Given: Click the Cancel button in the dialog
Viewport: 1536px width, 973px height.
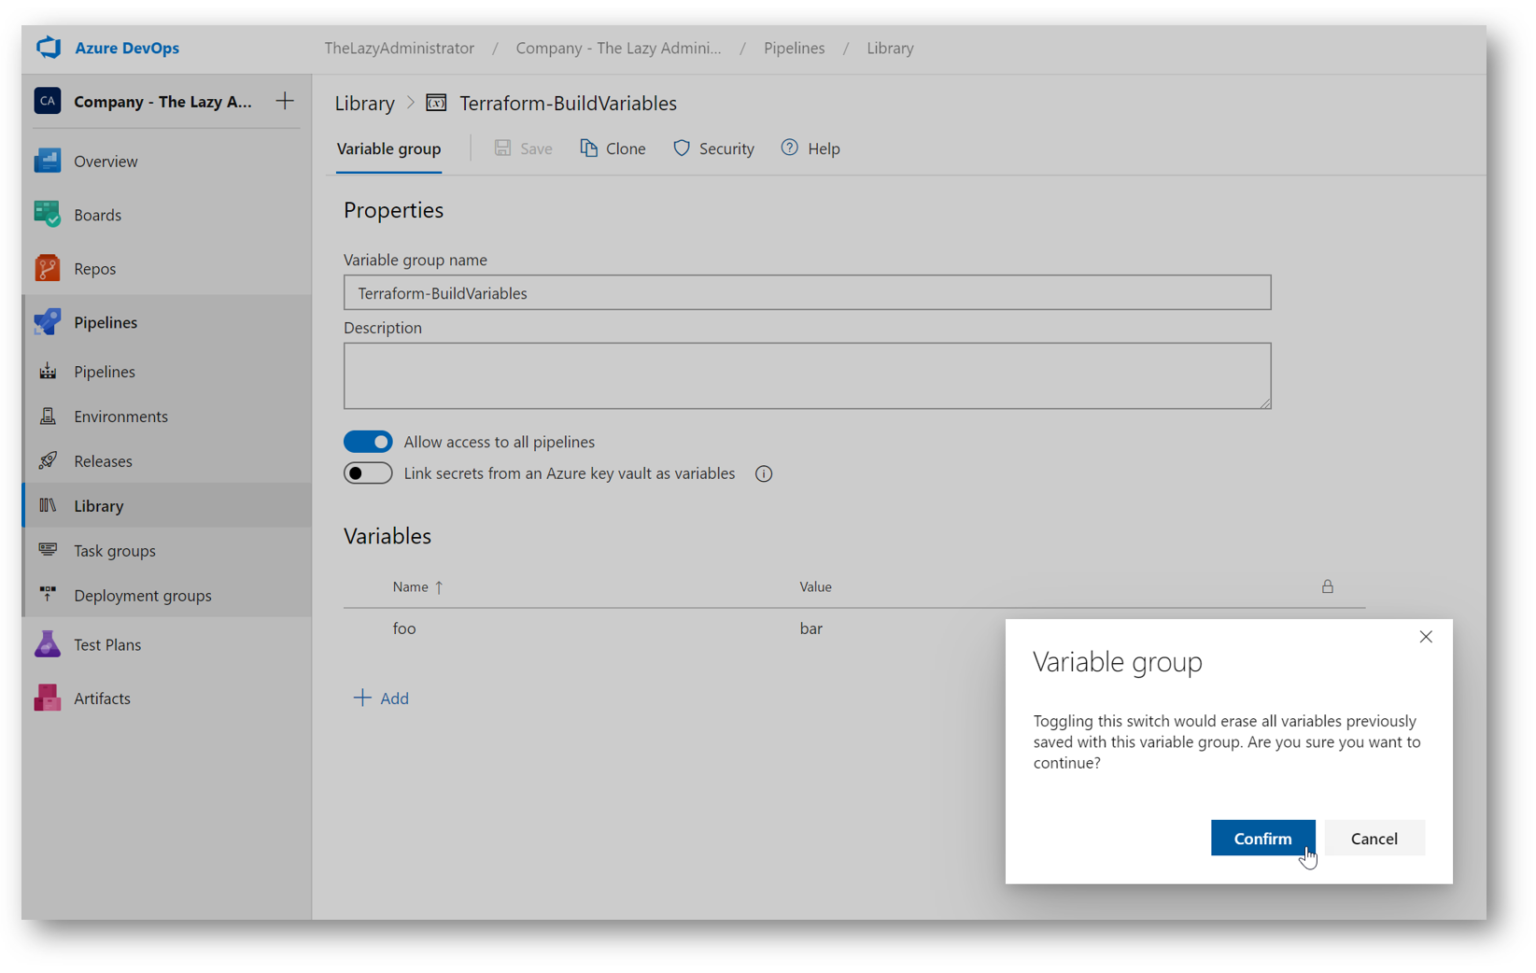Looking at the screenshot, I should (1374, 838).
